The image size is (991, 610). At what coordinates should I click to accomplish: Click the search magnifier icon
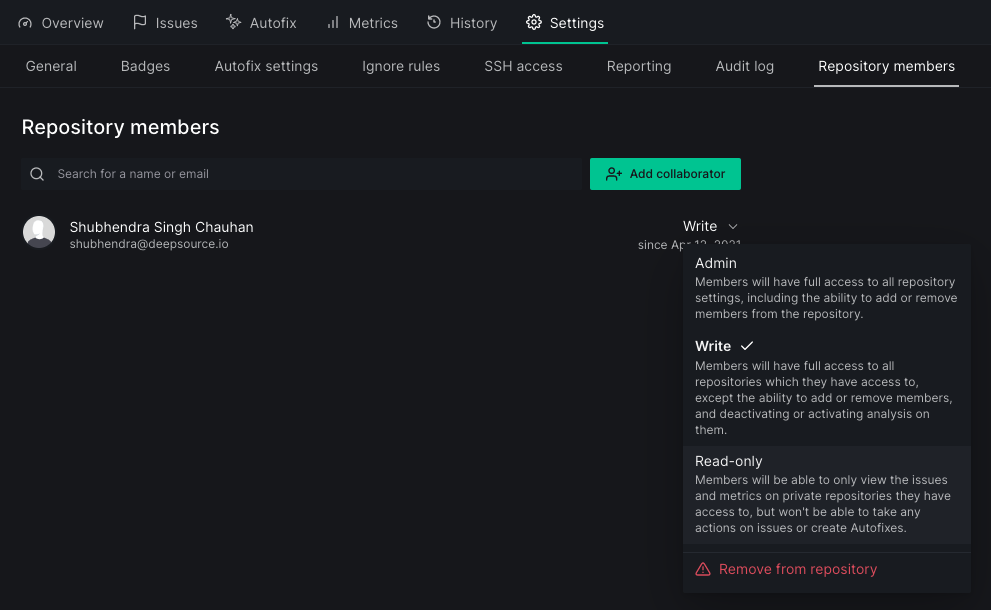tap(37, 174)
